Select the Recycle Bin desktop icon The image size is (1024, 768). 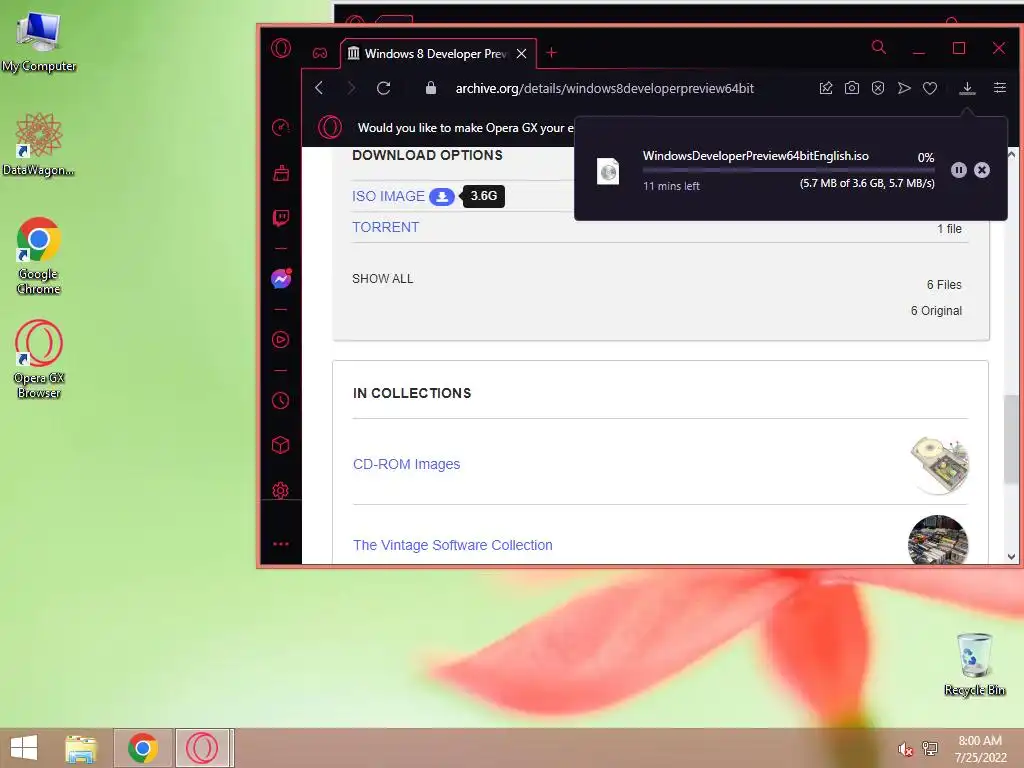(975, 664)
